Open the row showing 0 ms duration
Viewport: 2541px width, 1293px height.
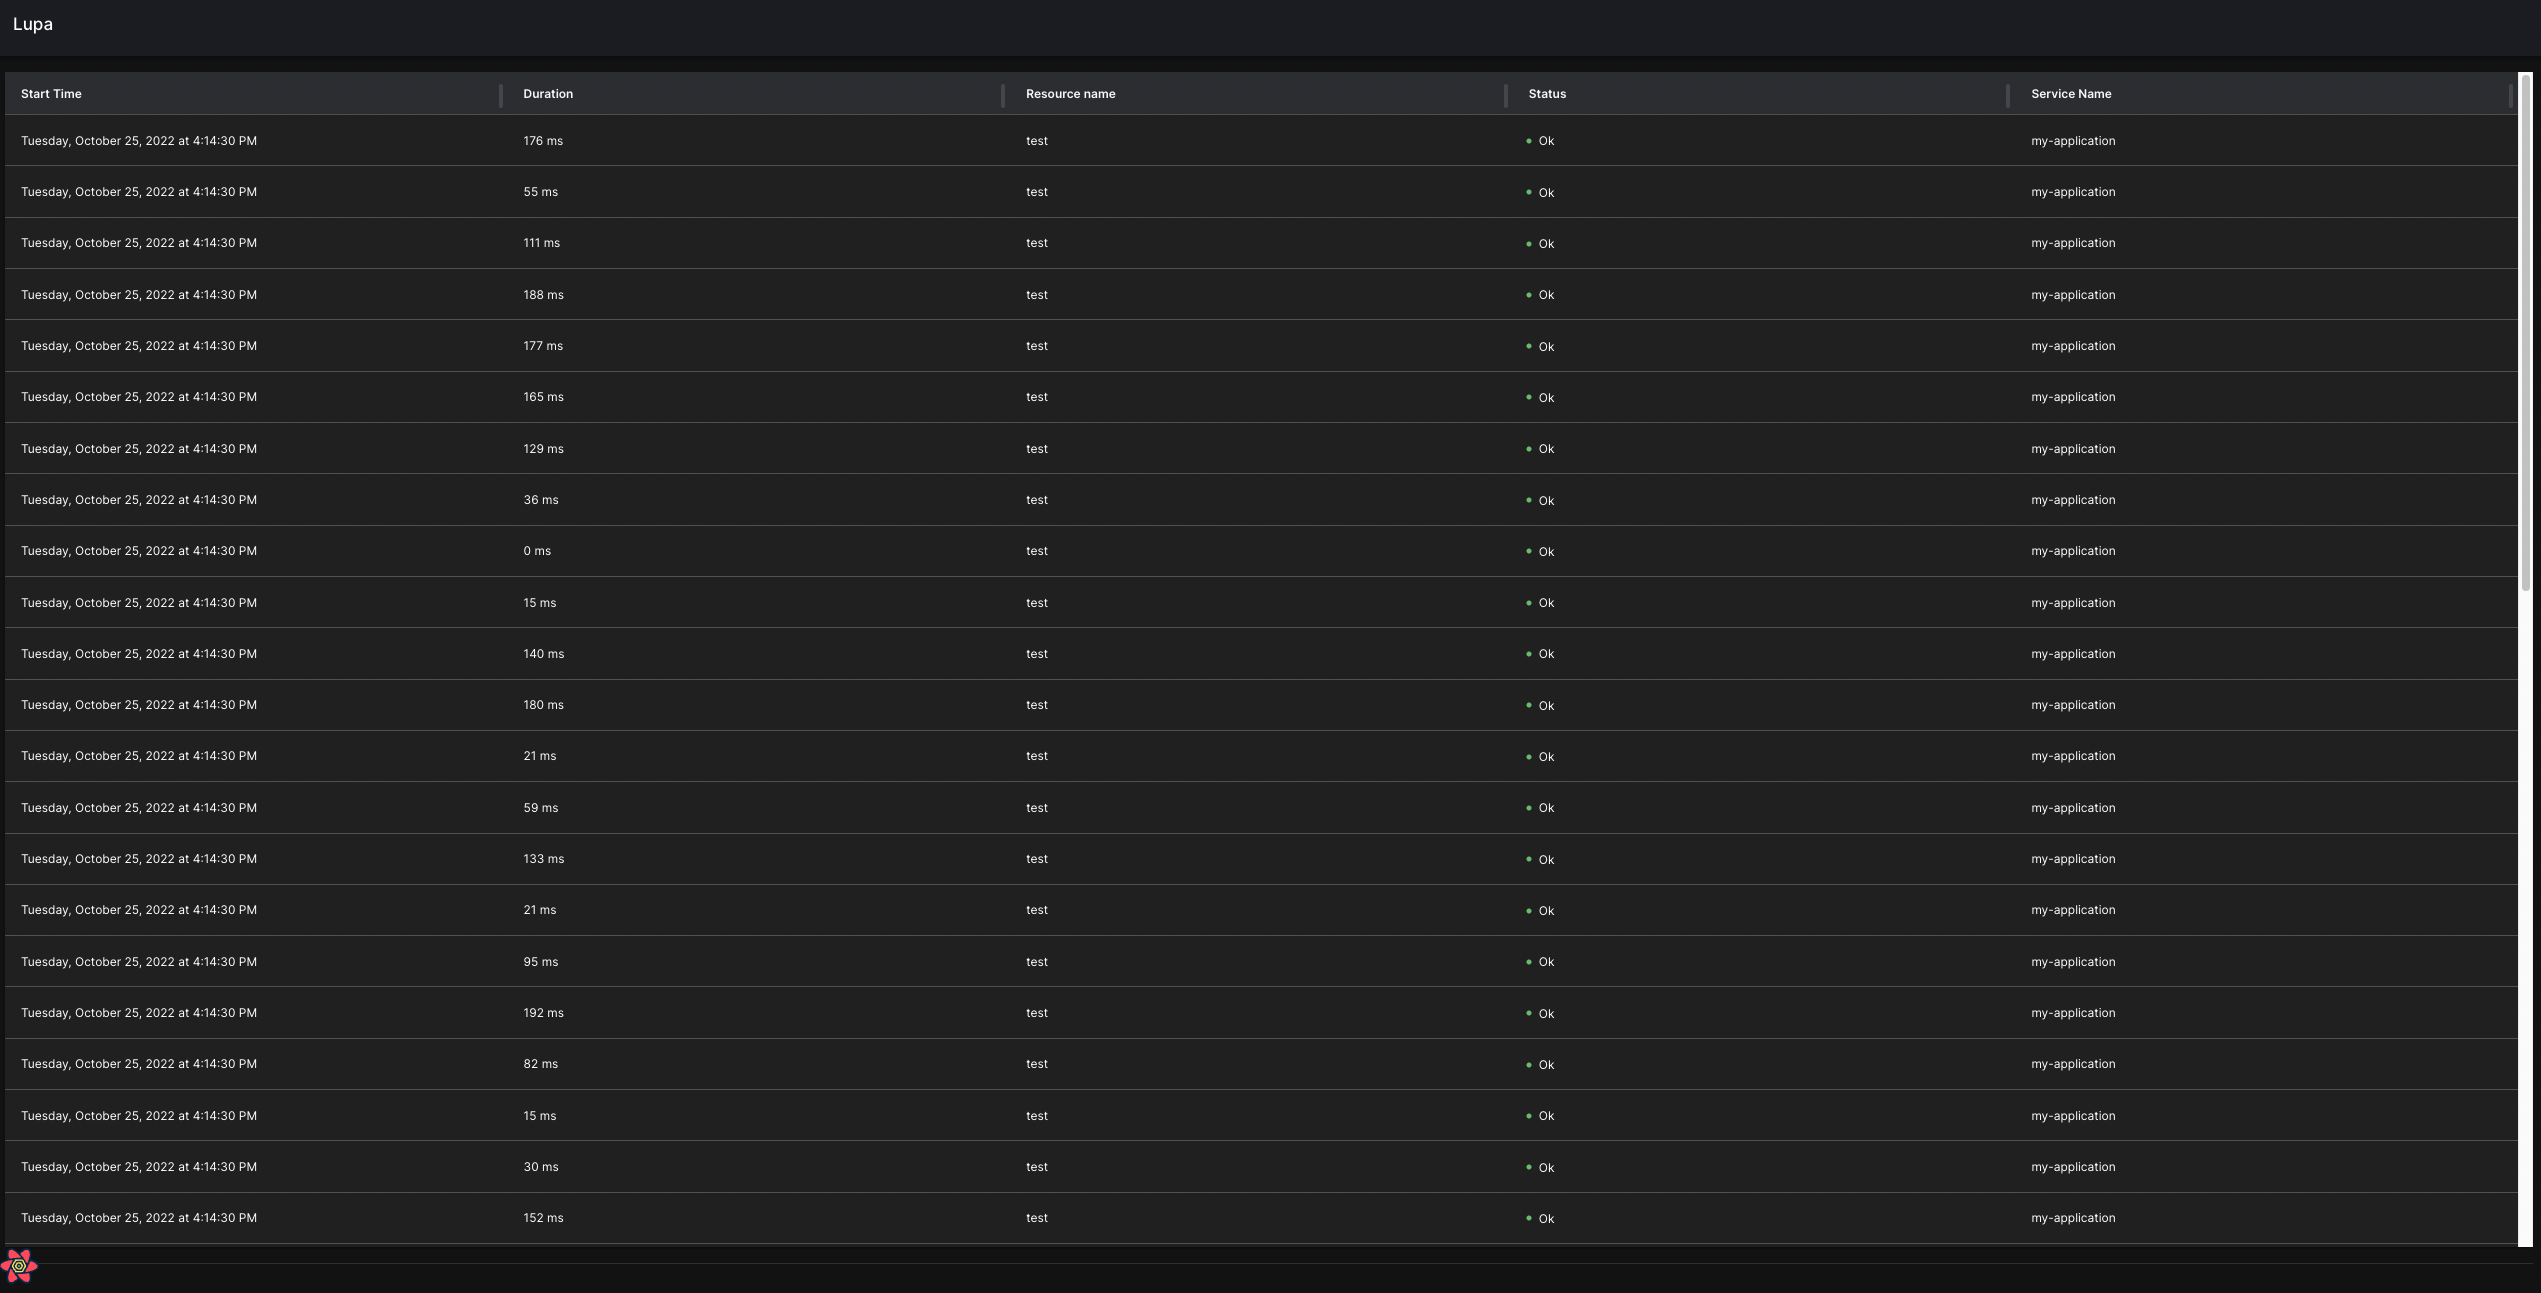point(537,551)
